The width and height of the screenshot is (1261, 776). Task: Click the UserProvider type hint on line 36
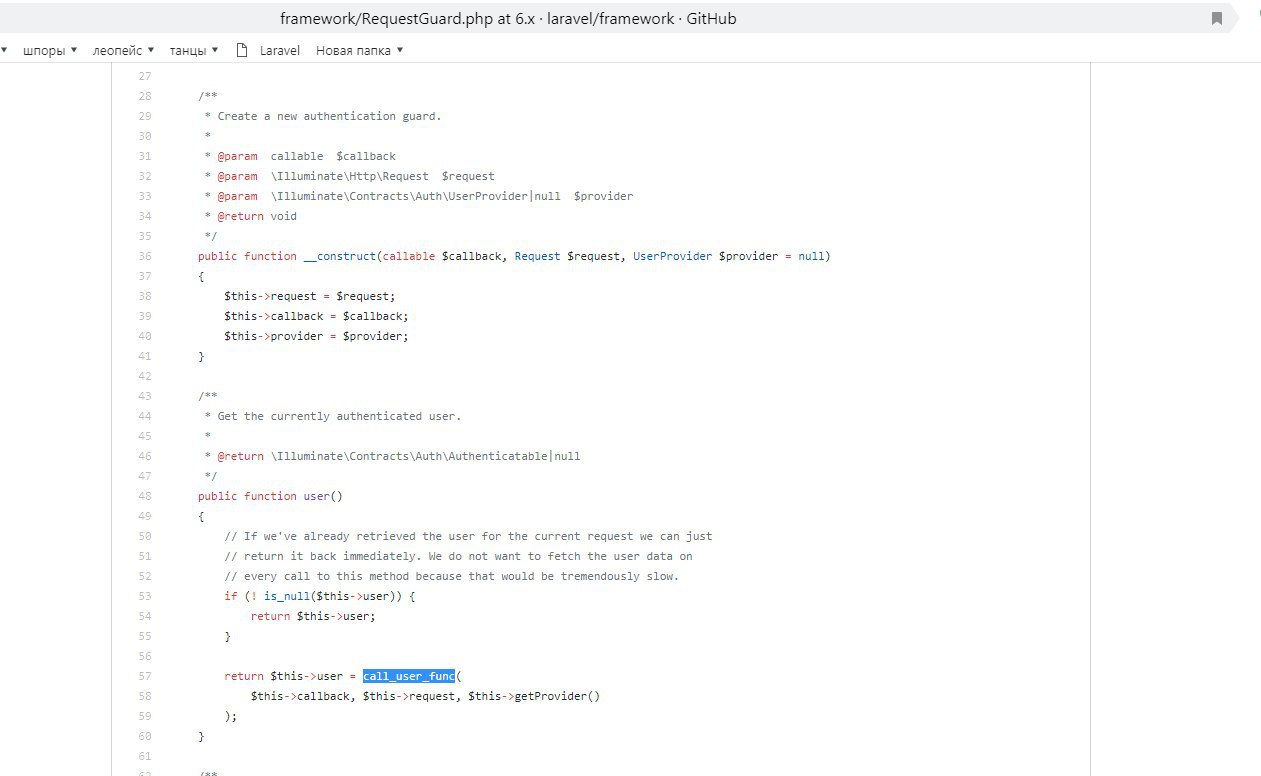pyautogui.click(x=672, y=256)
